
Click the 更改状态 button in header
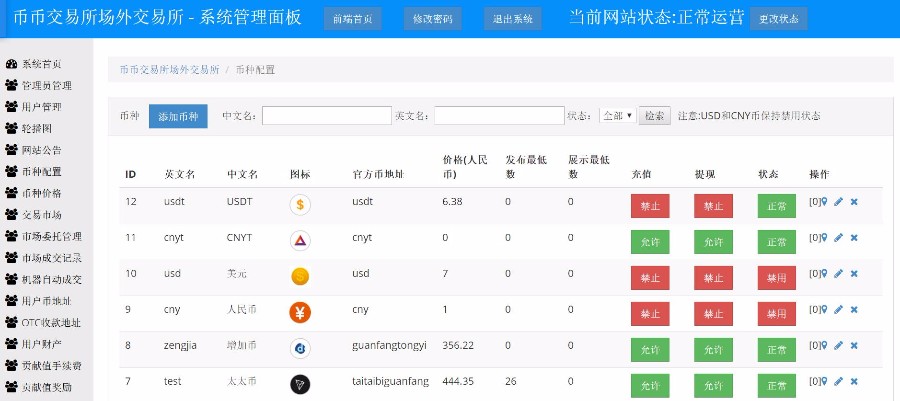[x=777, y=19]
